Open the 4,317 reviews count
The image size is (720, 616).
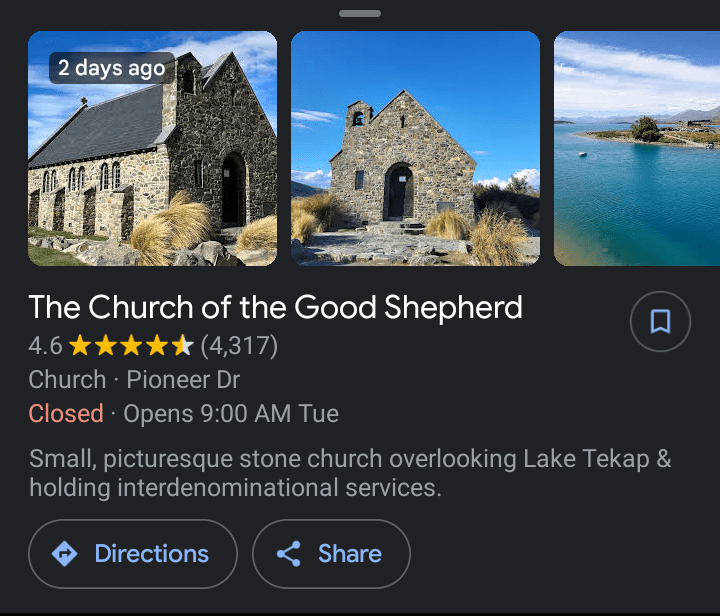tap(239, 347)
